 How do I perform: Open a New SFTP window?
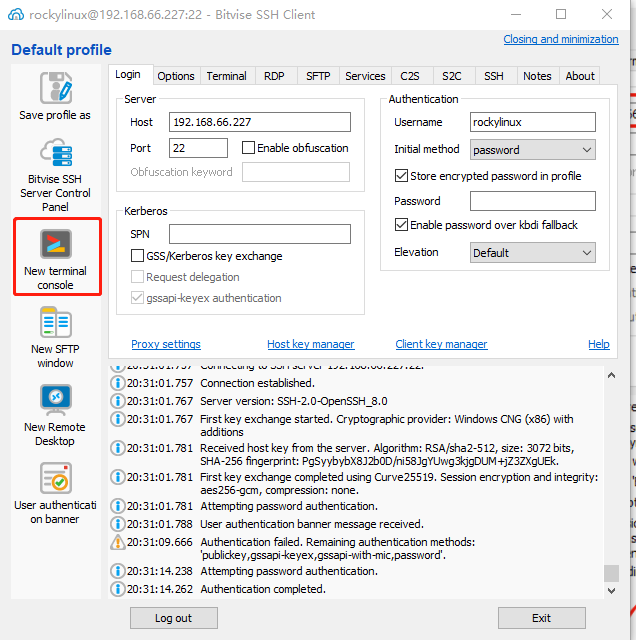click(x=56, y=337)
